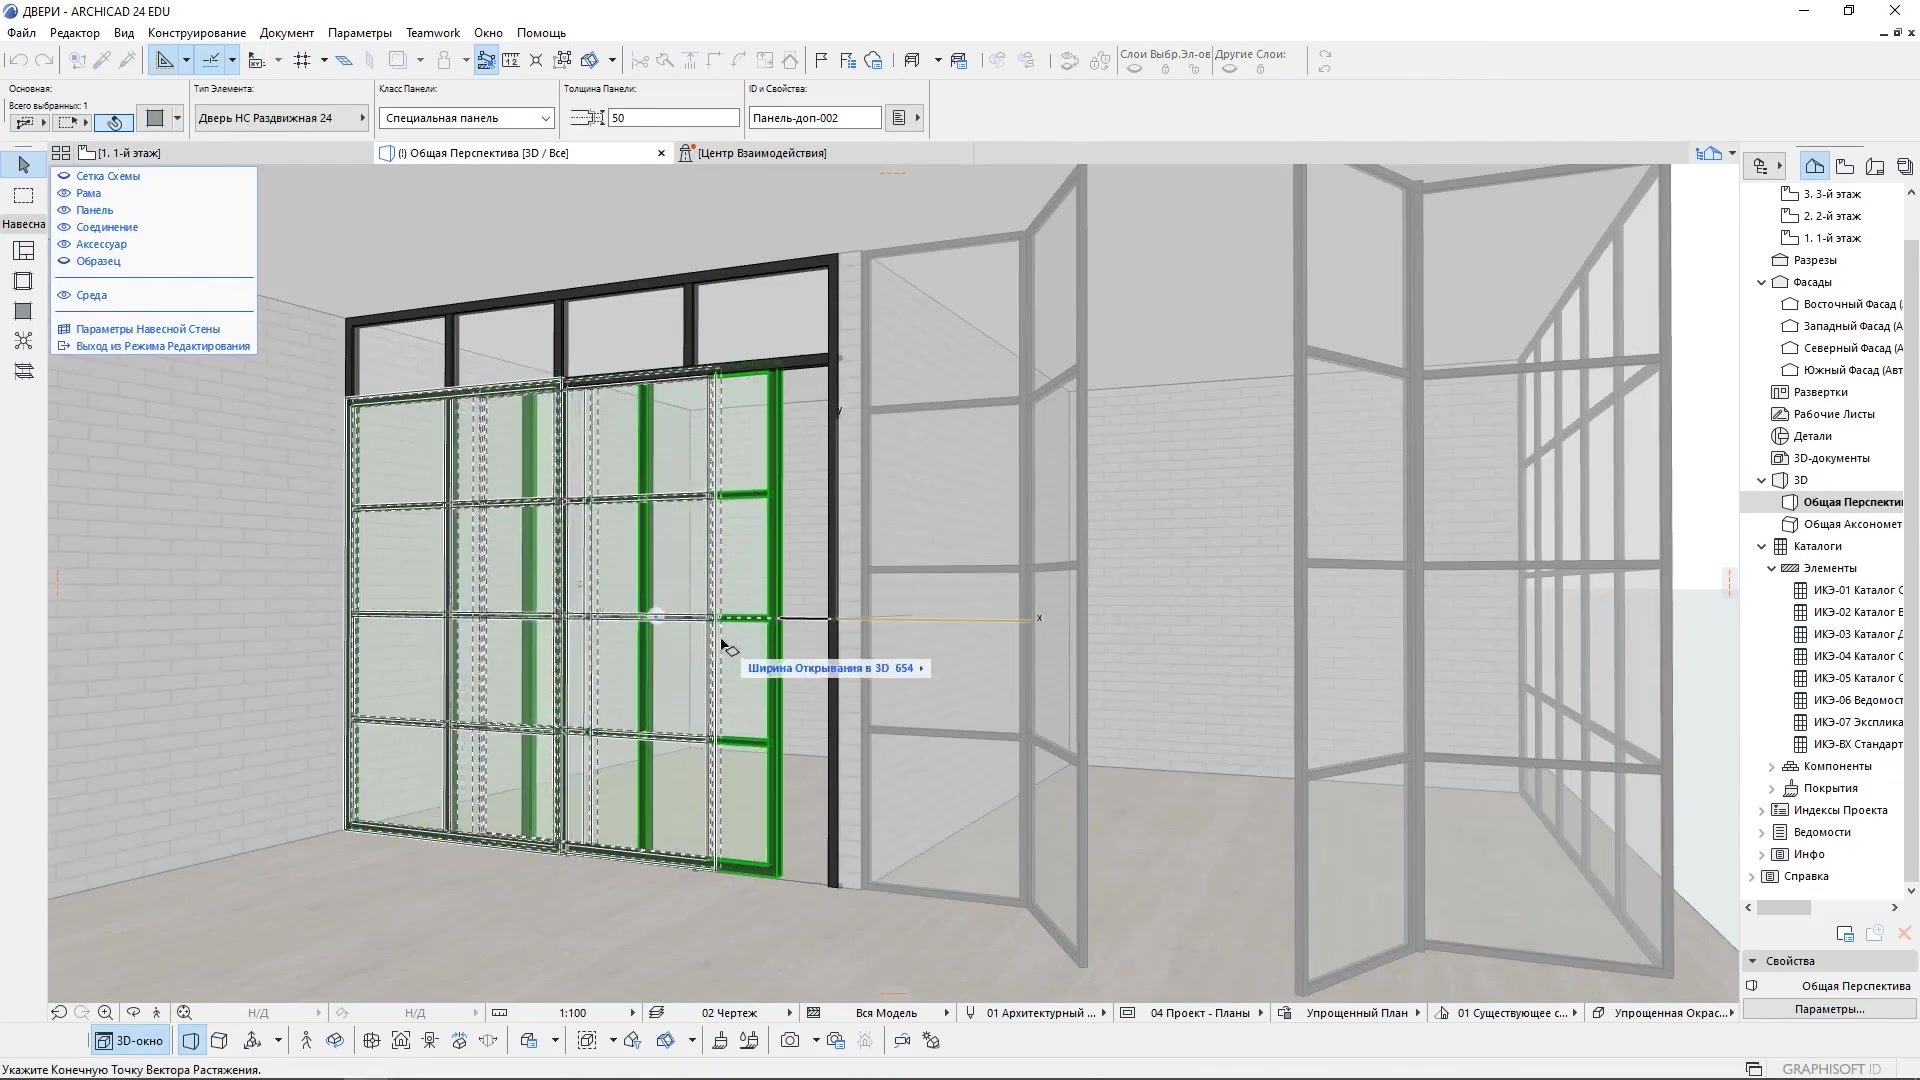Open the Класс Панели dropdown

tap(467, 118)
